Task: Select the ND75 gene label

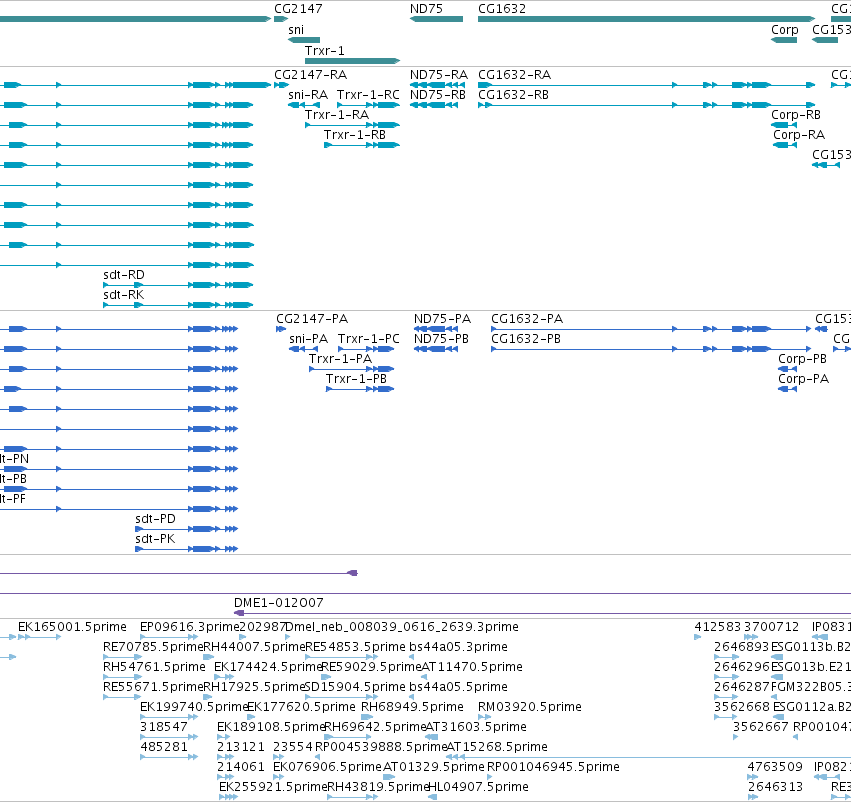Action: tap(426, 9)
